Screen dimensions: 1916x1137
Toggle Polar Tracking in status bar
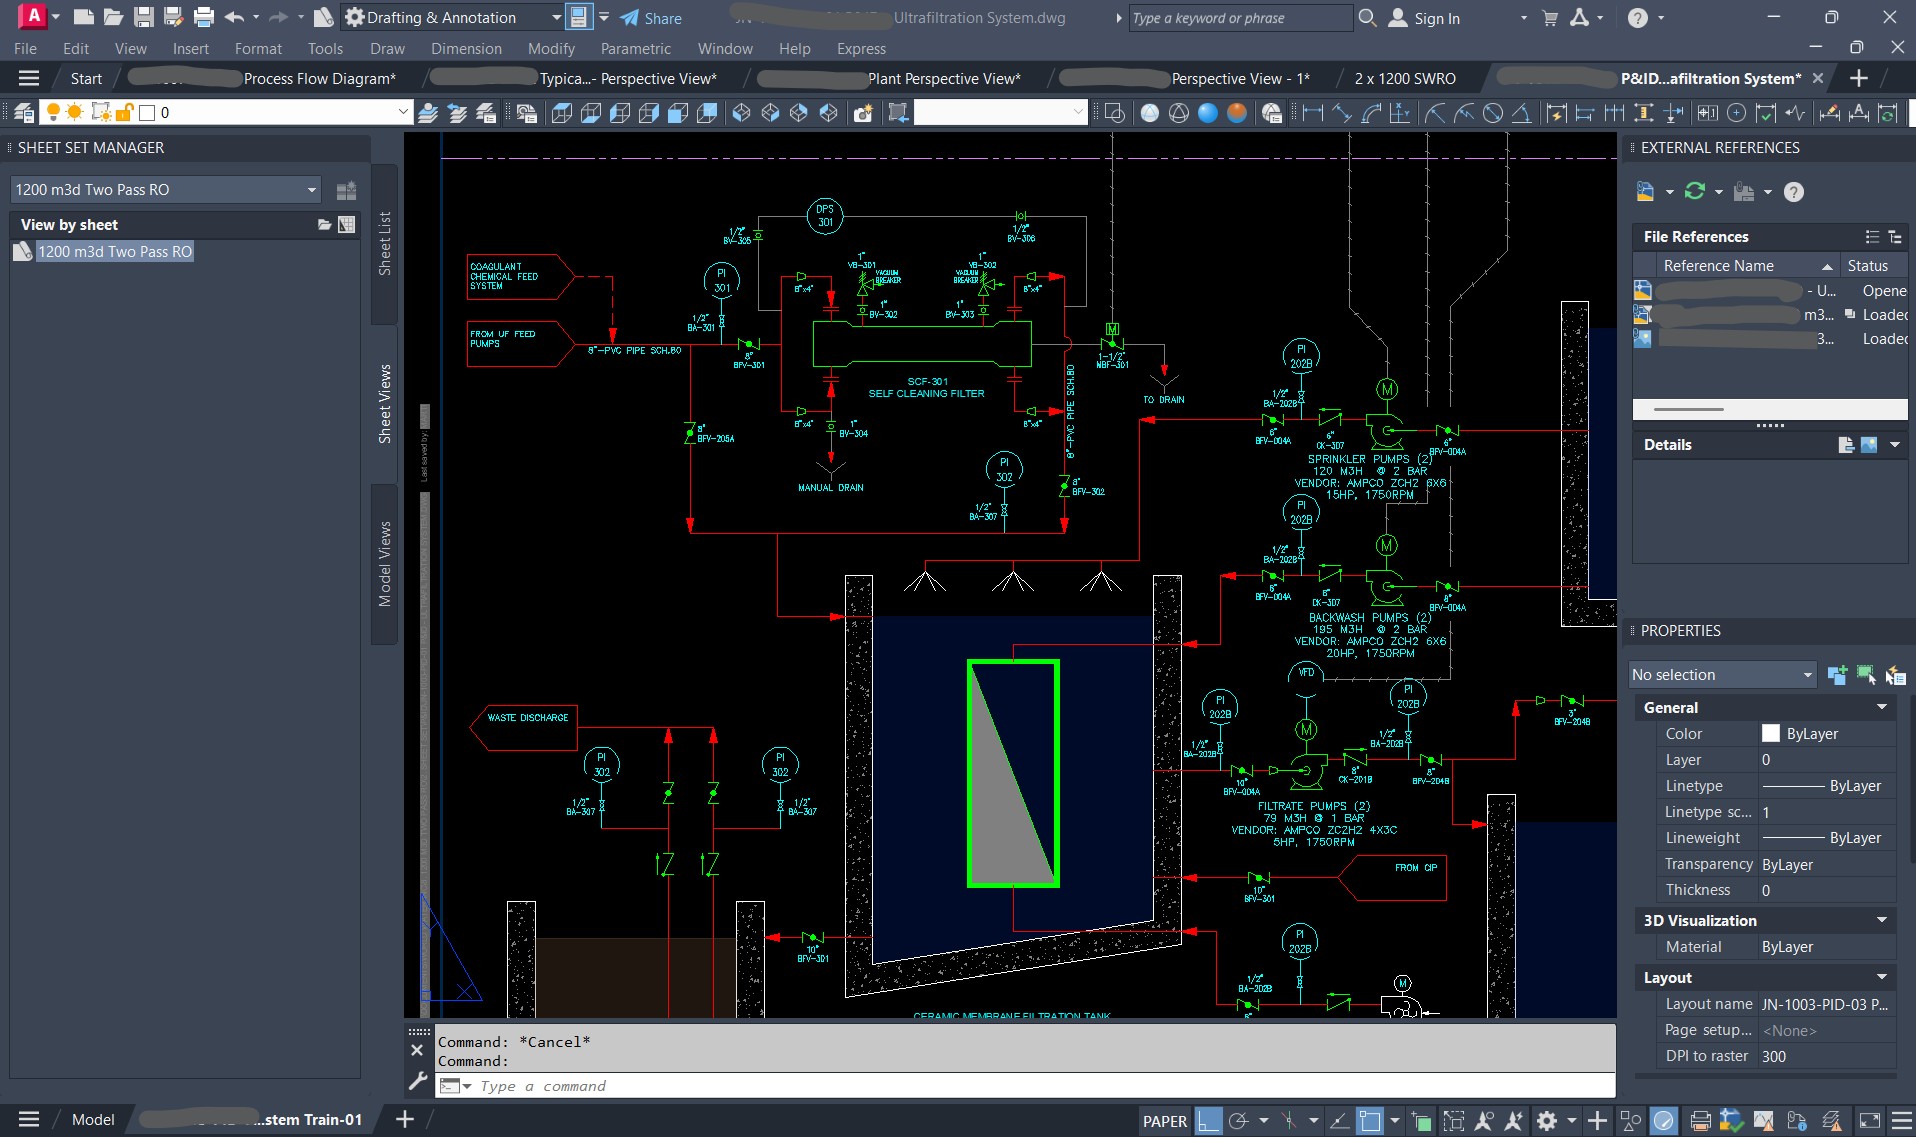[x=1239, y=1121]
